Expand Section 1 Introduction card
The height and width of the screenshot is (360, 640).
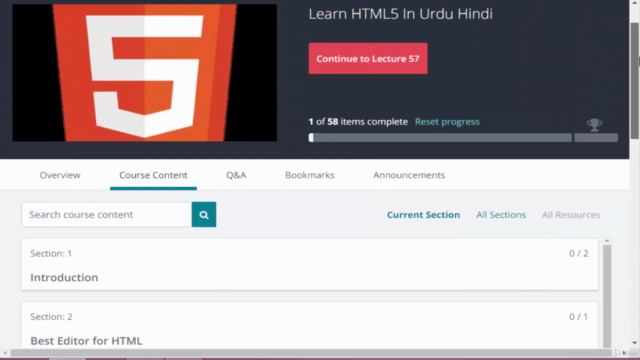(x=309, y=264)
